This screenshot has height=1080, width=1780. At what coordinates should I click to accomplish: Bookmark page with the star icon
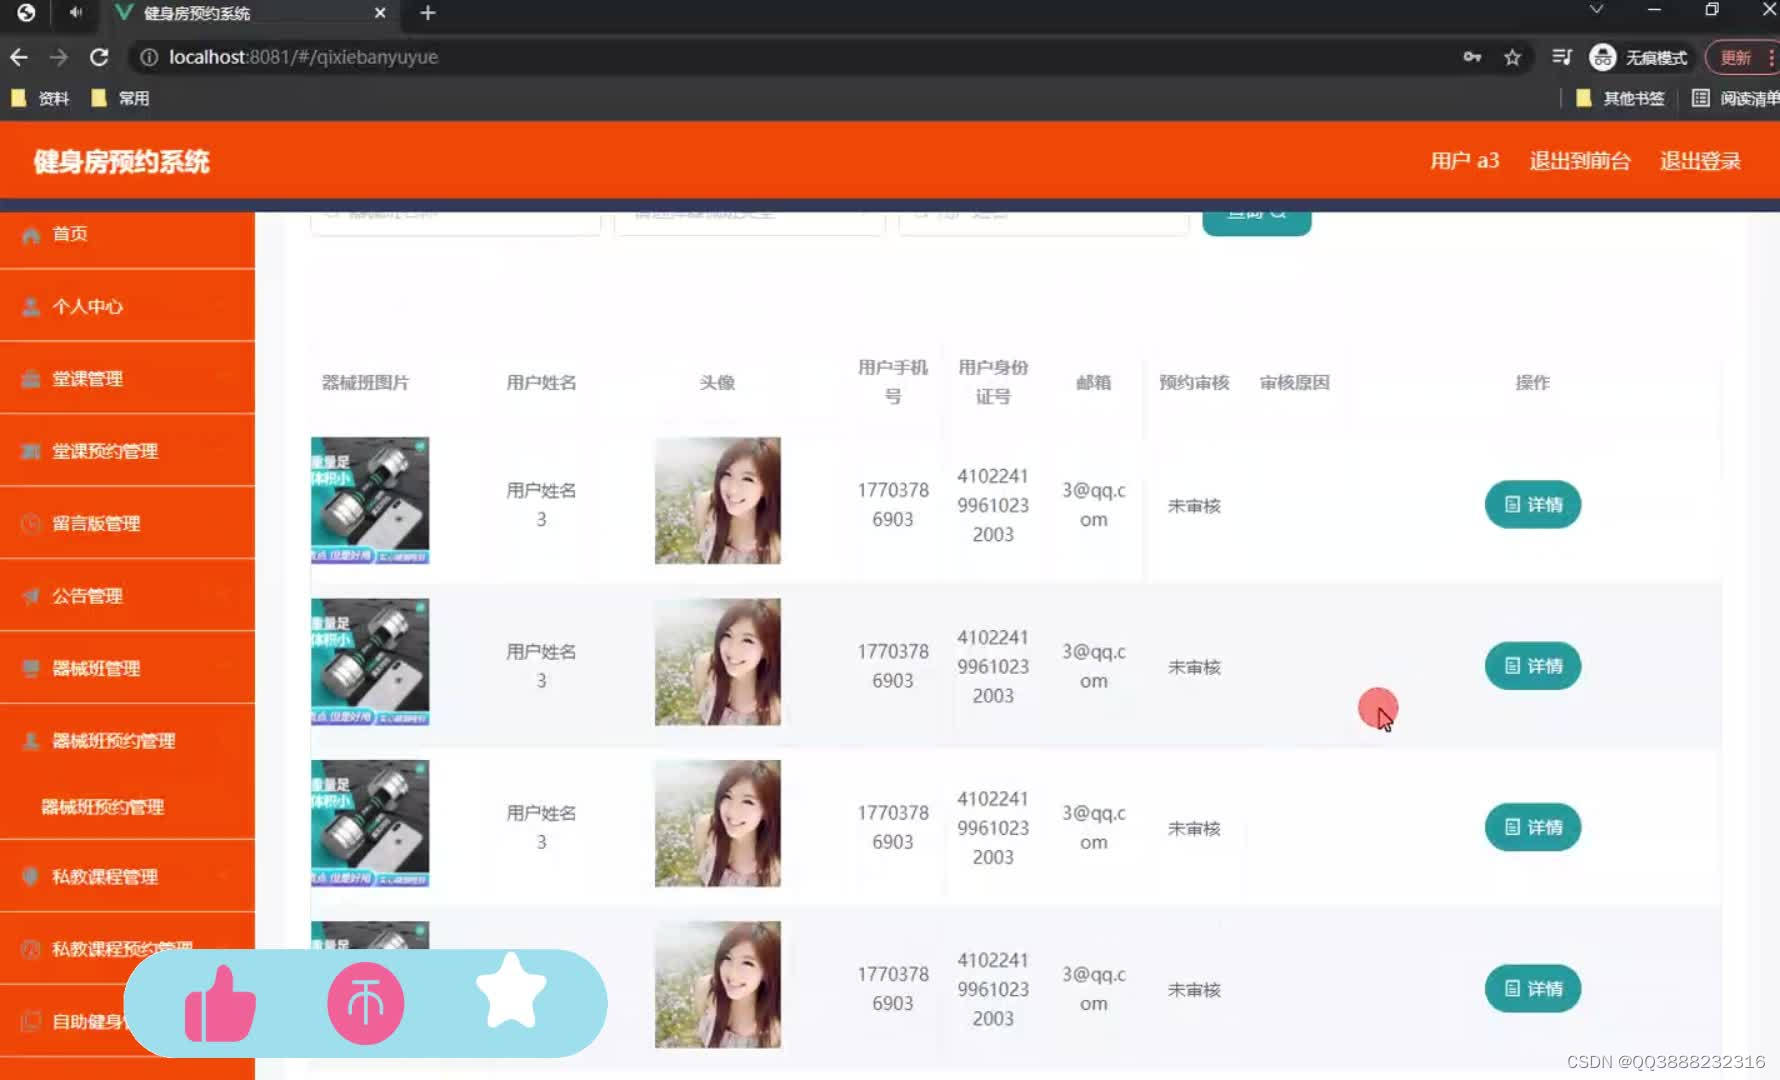[x=1512, y=57]
